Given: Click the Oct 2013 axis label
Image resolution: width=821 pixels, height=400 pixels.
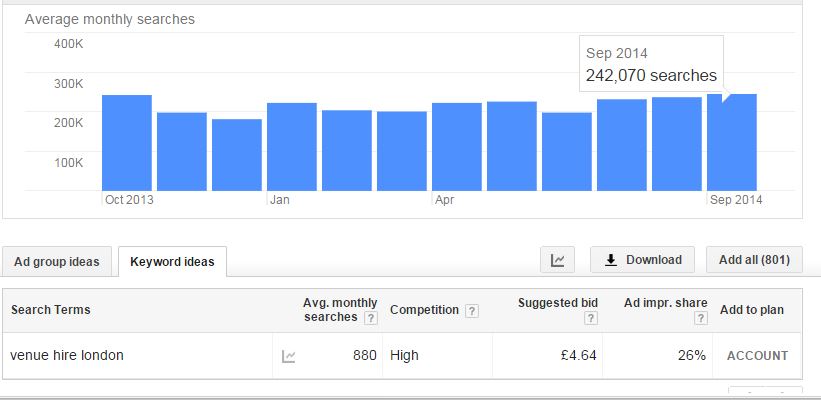Looking at the screenshot, I should tap(129, 199).
